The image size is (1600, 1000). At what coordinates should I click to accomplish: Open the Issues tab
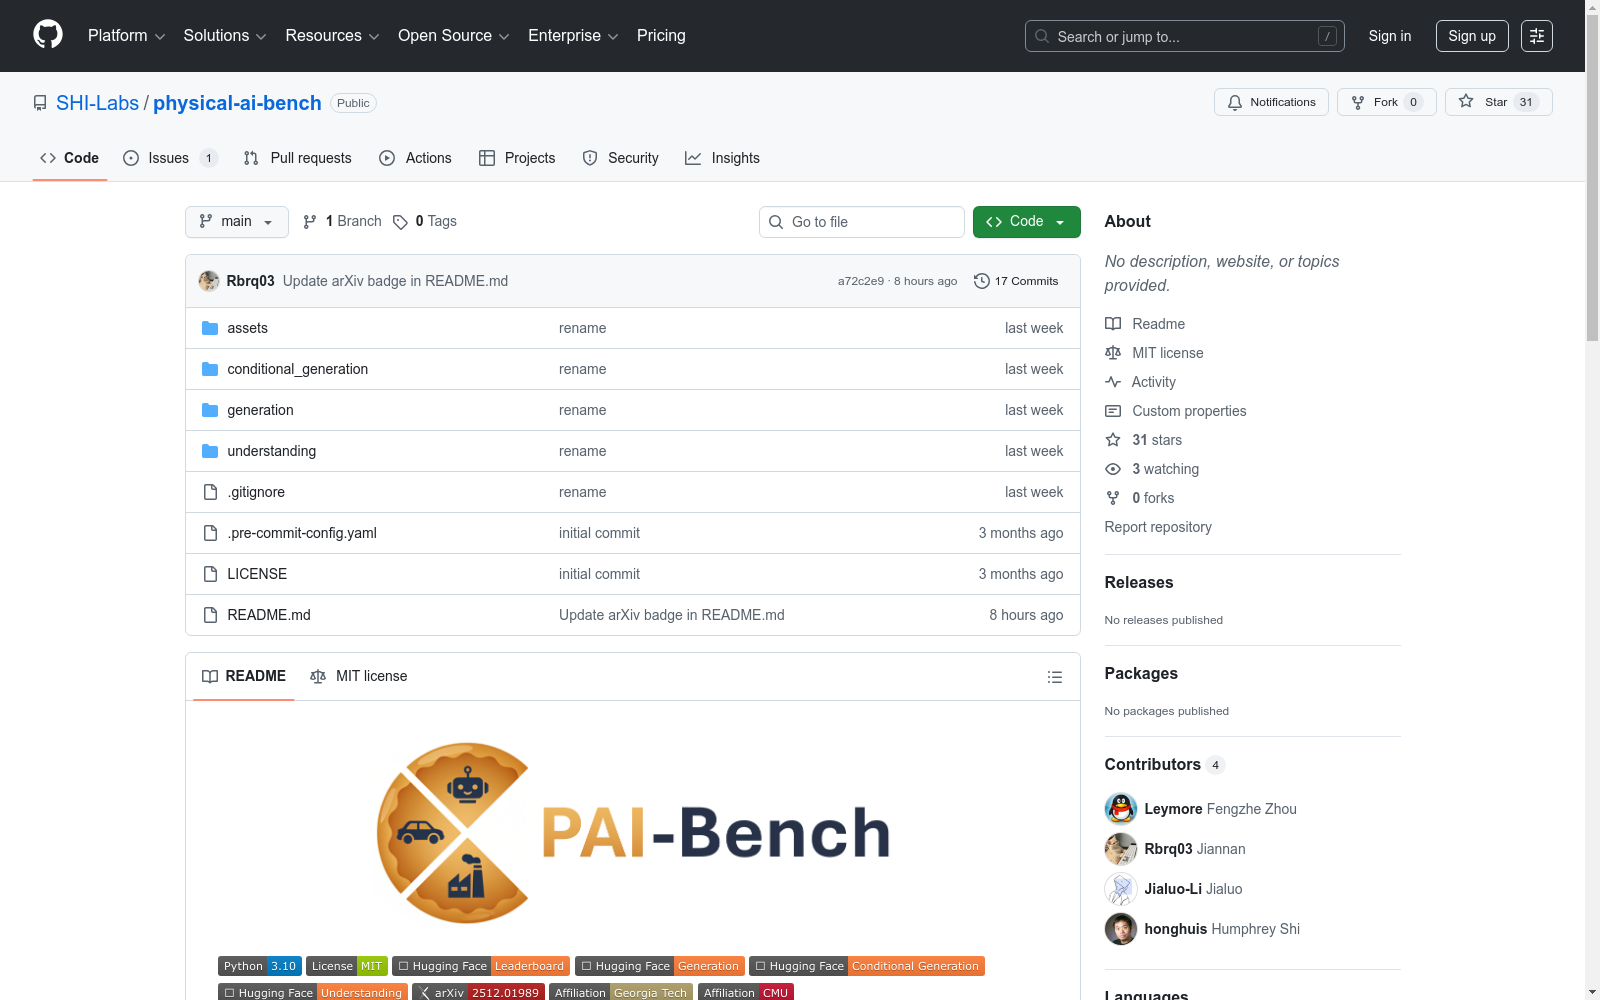point(170,158)
